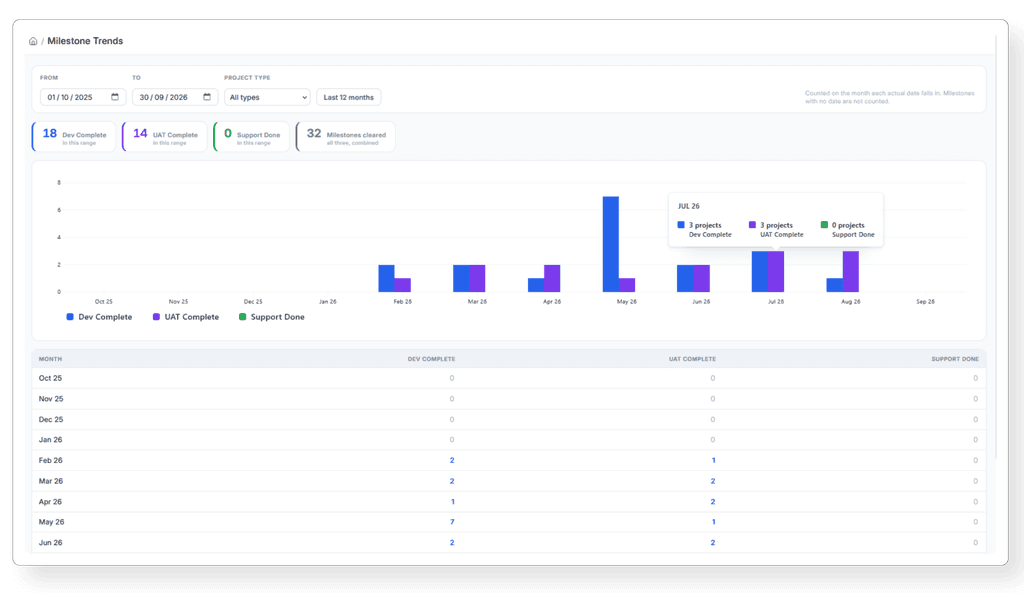Screen dimensions: 1024x594
Task: Click the Jul 26 axis label on chart
Action: 776,302
